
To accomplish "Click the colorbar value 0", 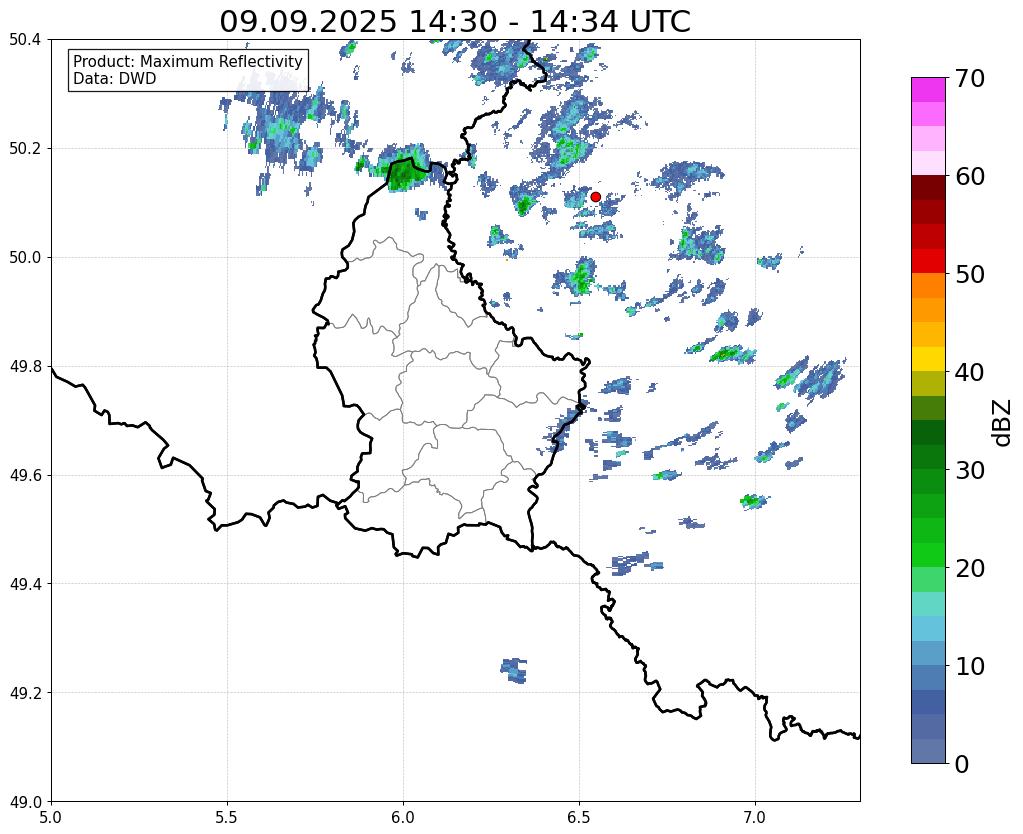I will pos(962,764).
